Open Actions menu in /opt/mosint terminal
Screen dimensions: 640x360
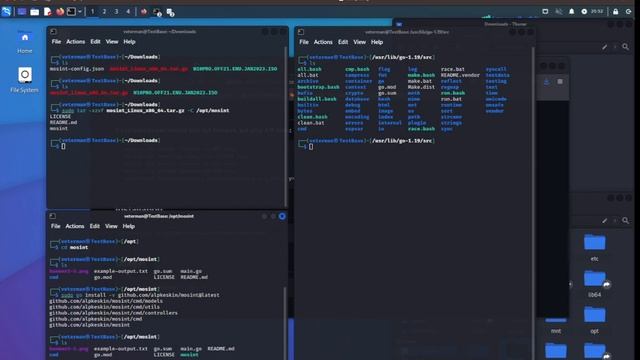(75, 226)
